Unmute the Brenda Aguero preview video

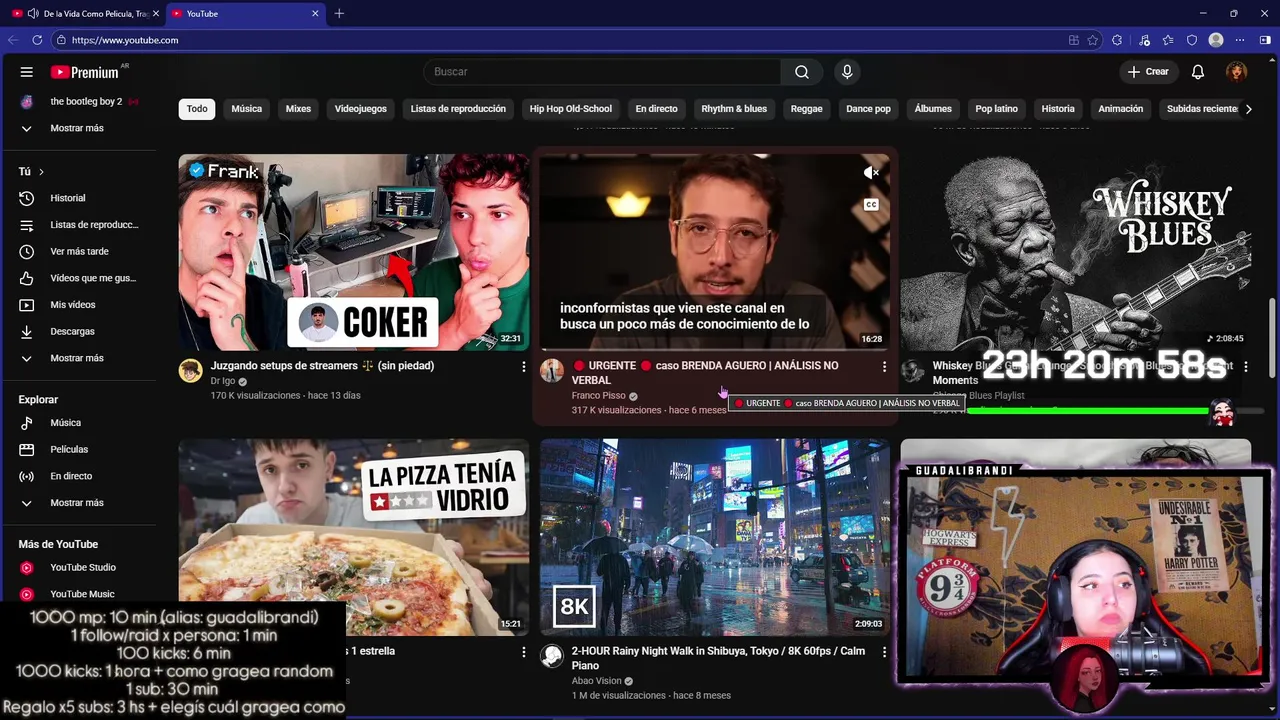coord(871,173)
